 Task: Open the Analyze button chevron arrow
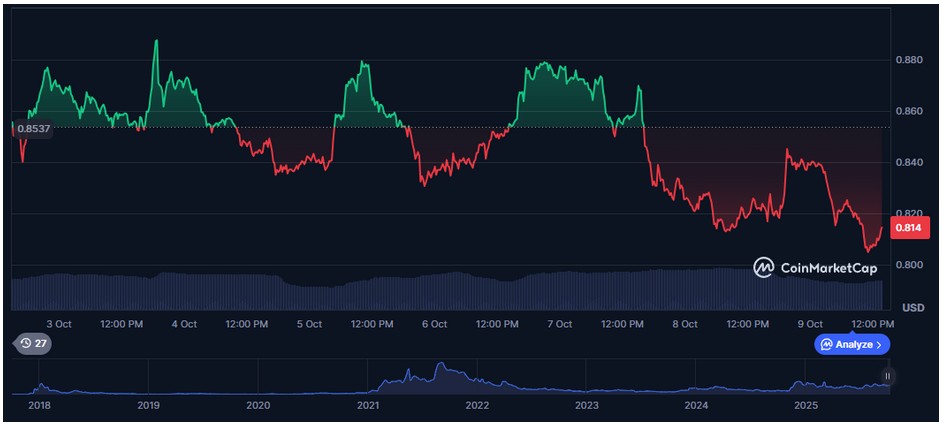tap(879, 344)
